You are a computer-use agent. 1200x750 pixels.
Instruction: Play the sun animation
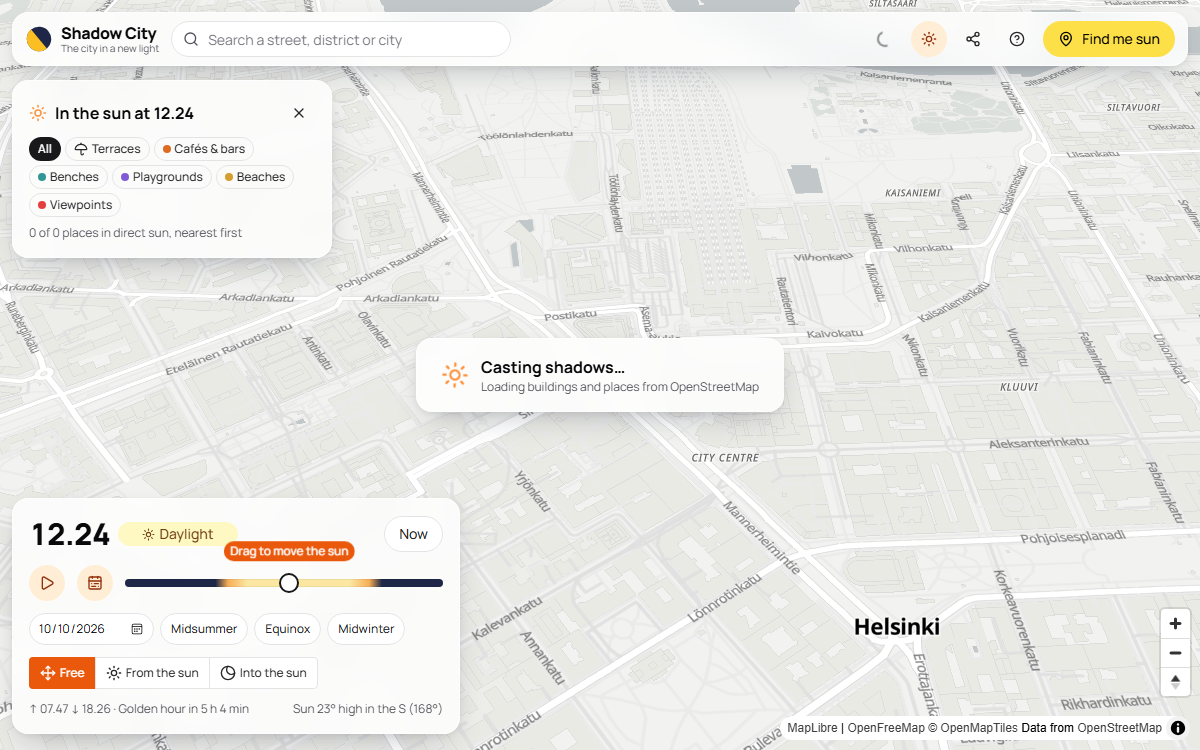pos(47,583)
